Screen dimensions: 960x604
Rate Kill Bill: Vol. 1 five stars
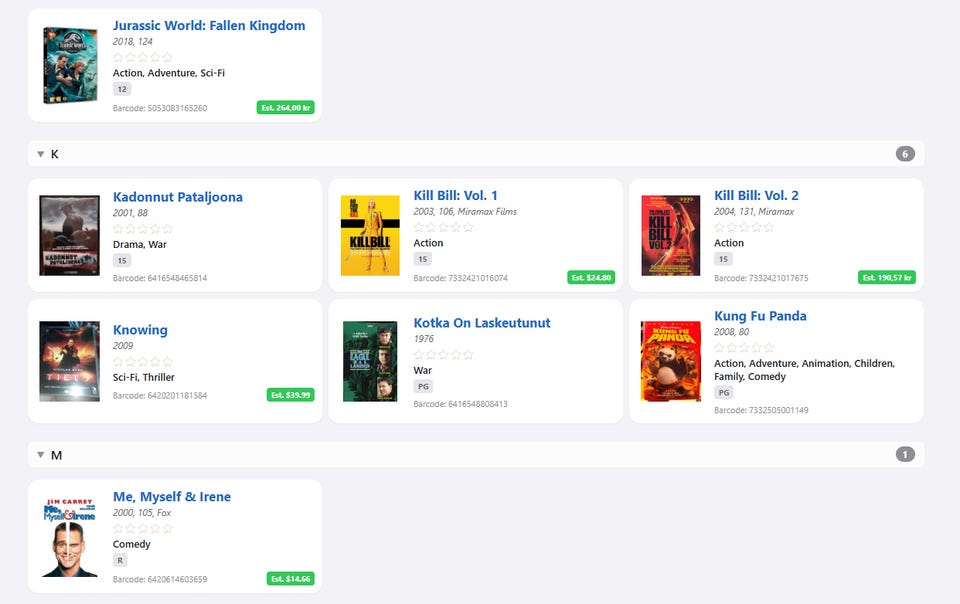[468, 228]
